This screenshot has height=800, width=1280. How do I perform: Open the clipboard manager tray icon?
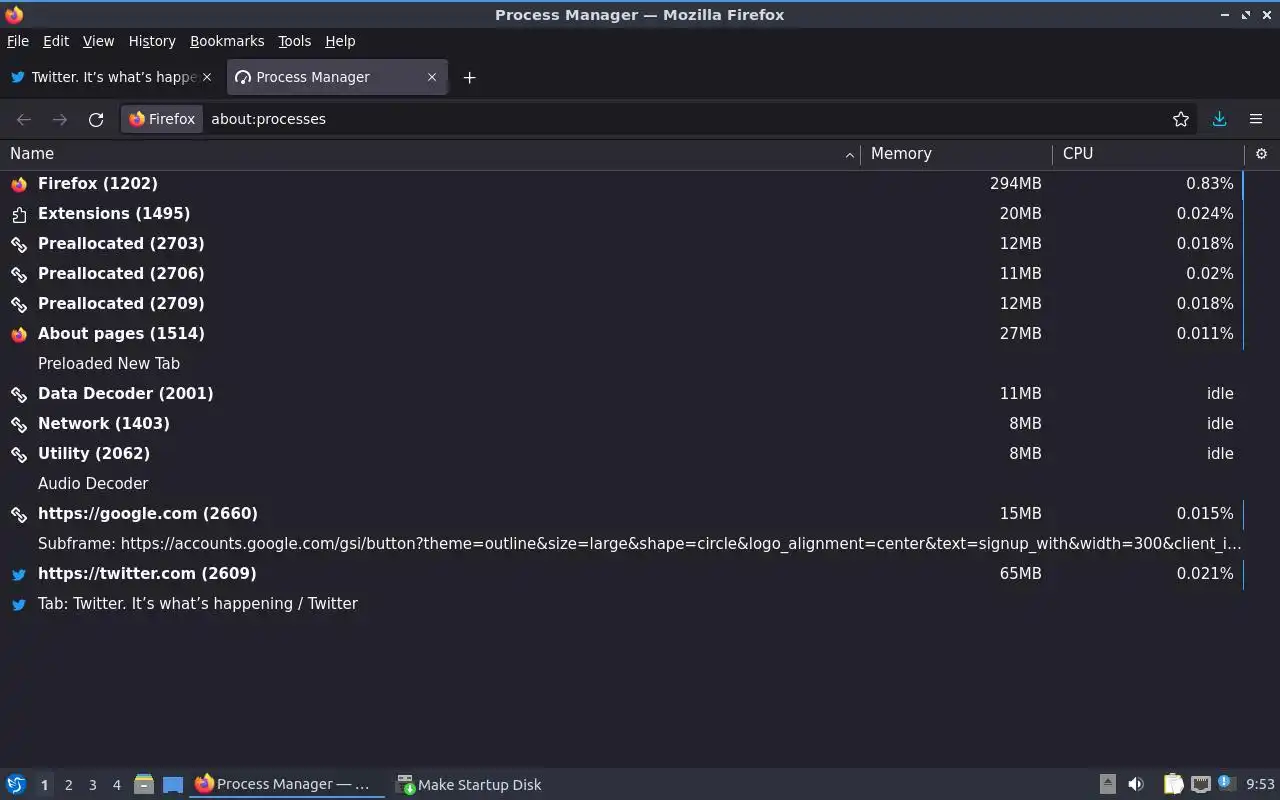pos(1173,784)
